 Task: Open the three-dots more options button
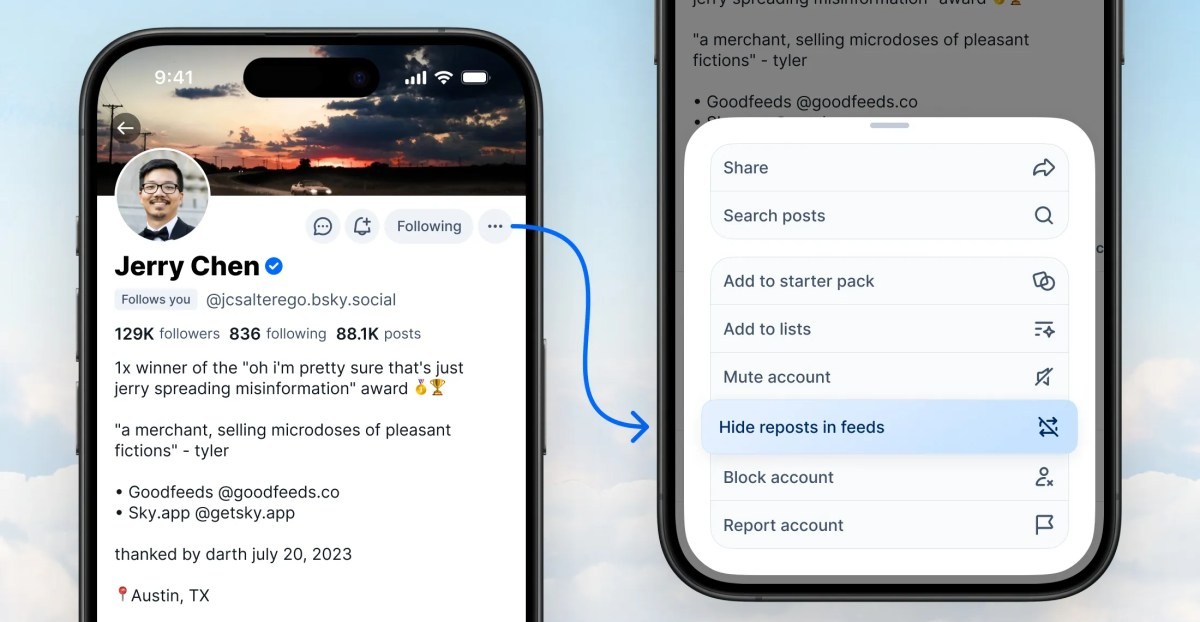pyautogui.click(x=495, y=226)
